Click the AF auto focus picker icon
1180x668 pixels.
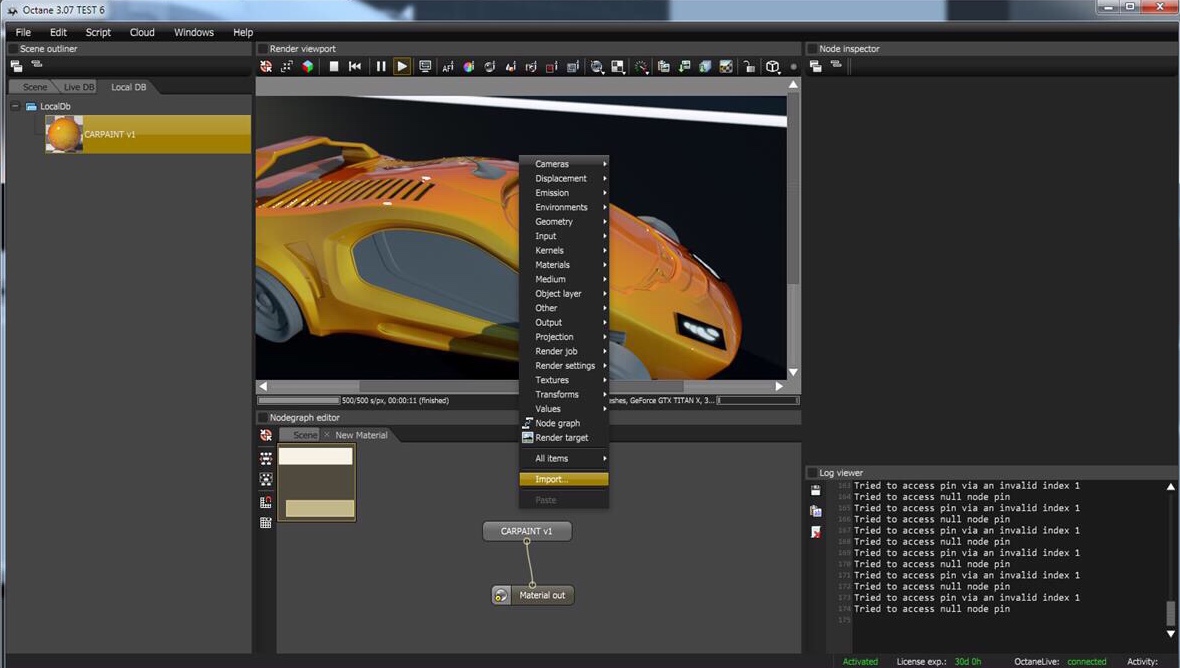pyautogui.click(x=447, y=67)
